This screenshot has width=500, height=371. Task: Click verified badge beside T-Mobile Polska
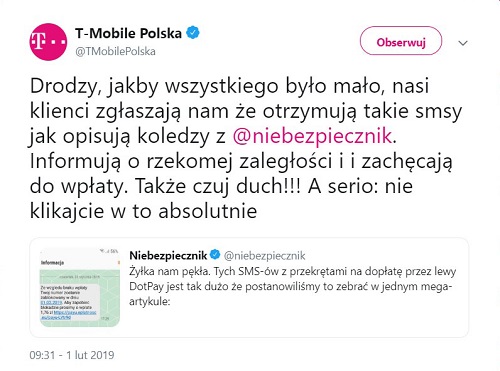click(x=192, y=33)
